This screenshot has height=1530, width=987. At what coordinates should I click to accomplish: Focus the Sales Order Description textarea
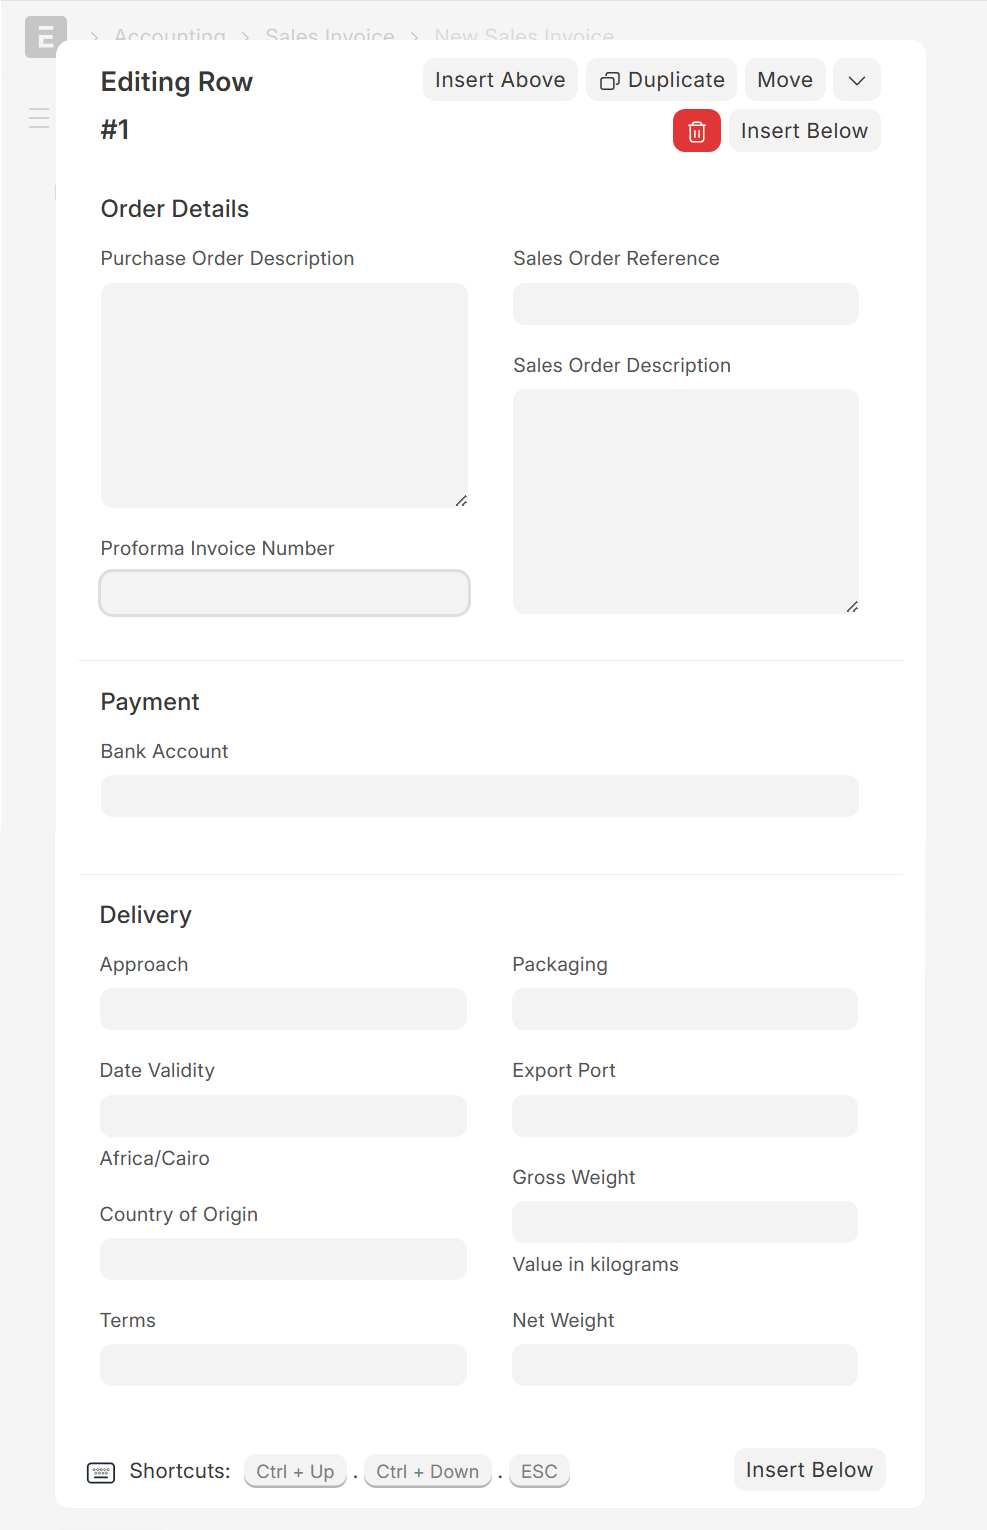click(x=686, y=502)
